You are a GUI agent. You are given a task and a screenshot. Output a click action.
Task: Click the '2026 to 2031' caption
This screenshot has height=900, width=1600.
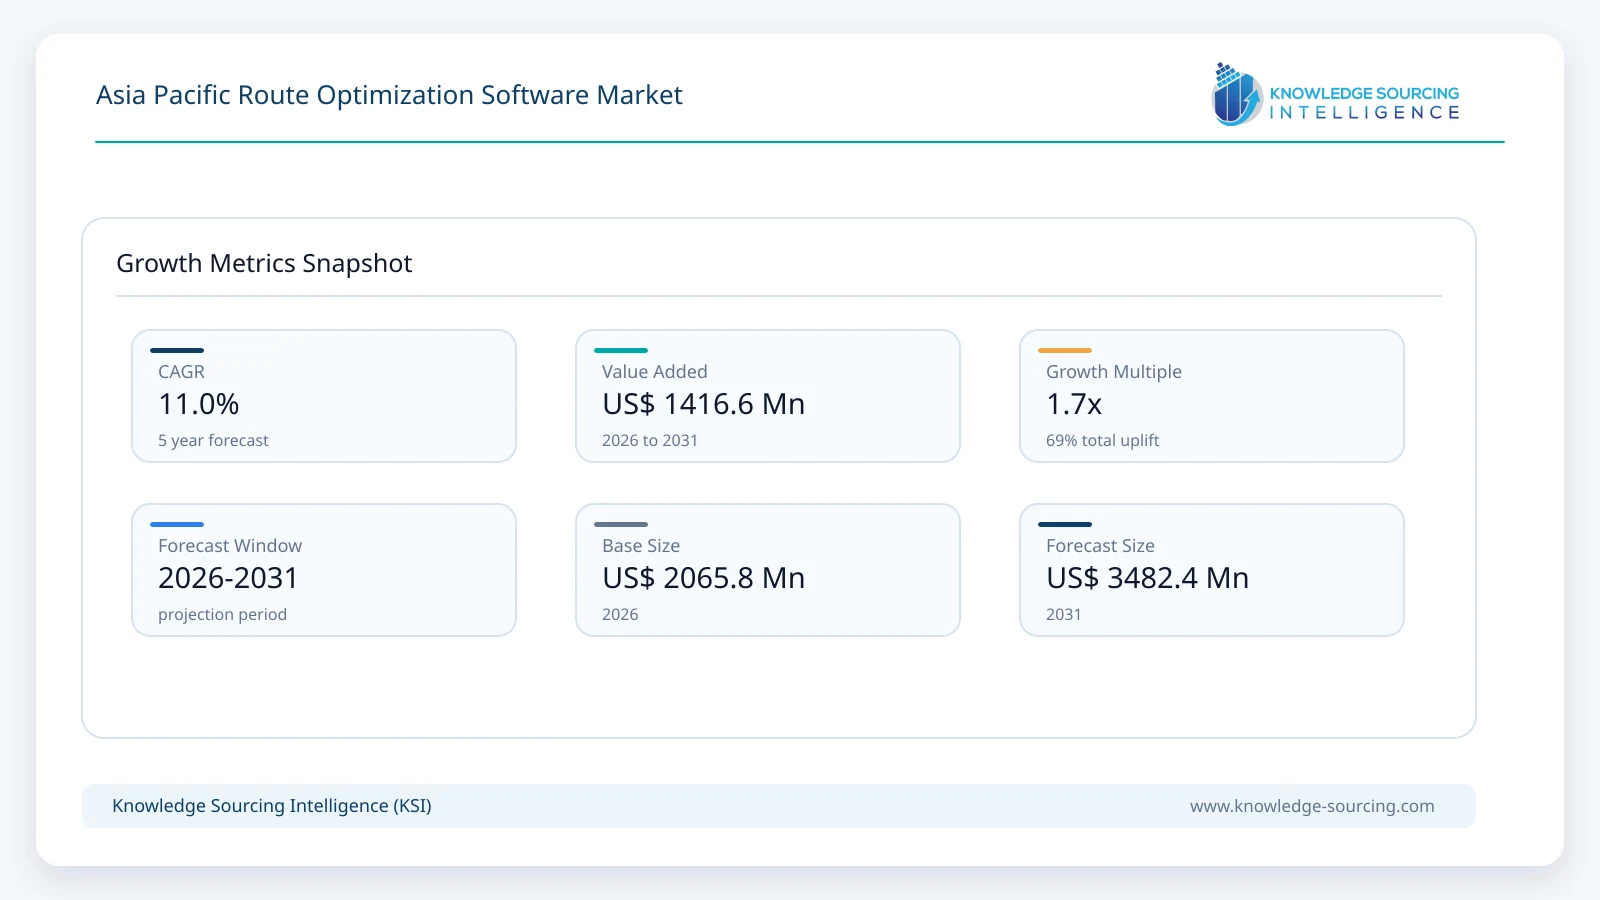point(650,440)
